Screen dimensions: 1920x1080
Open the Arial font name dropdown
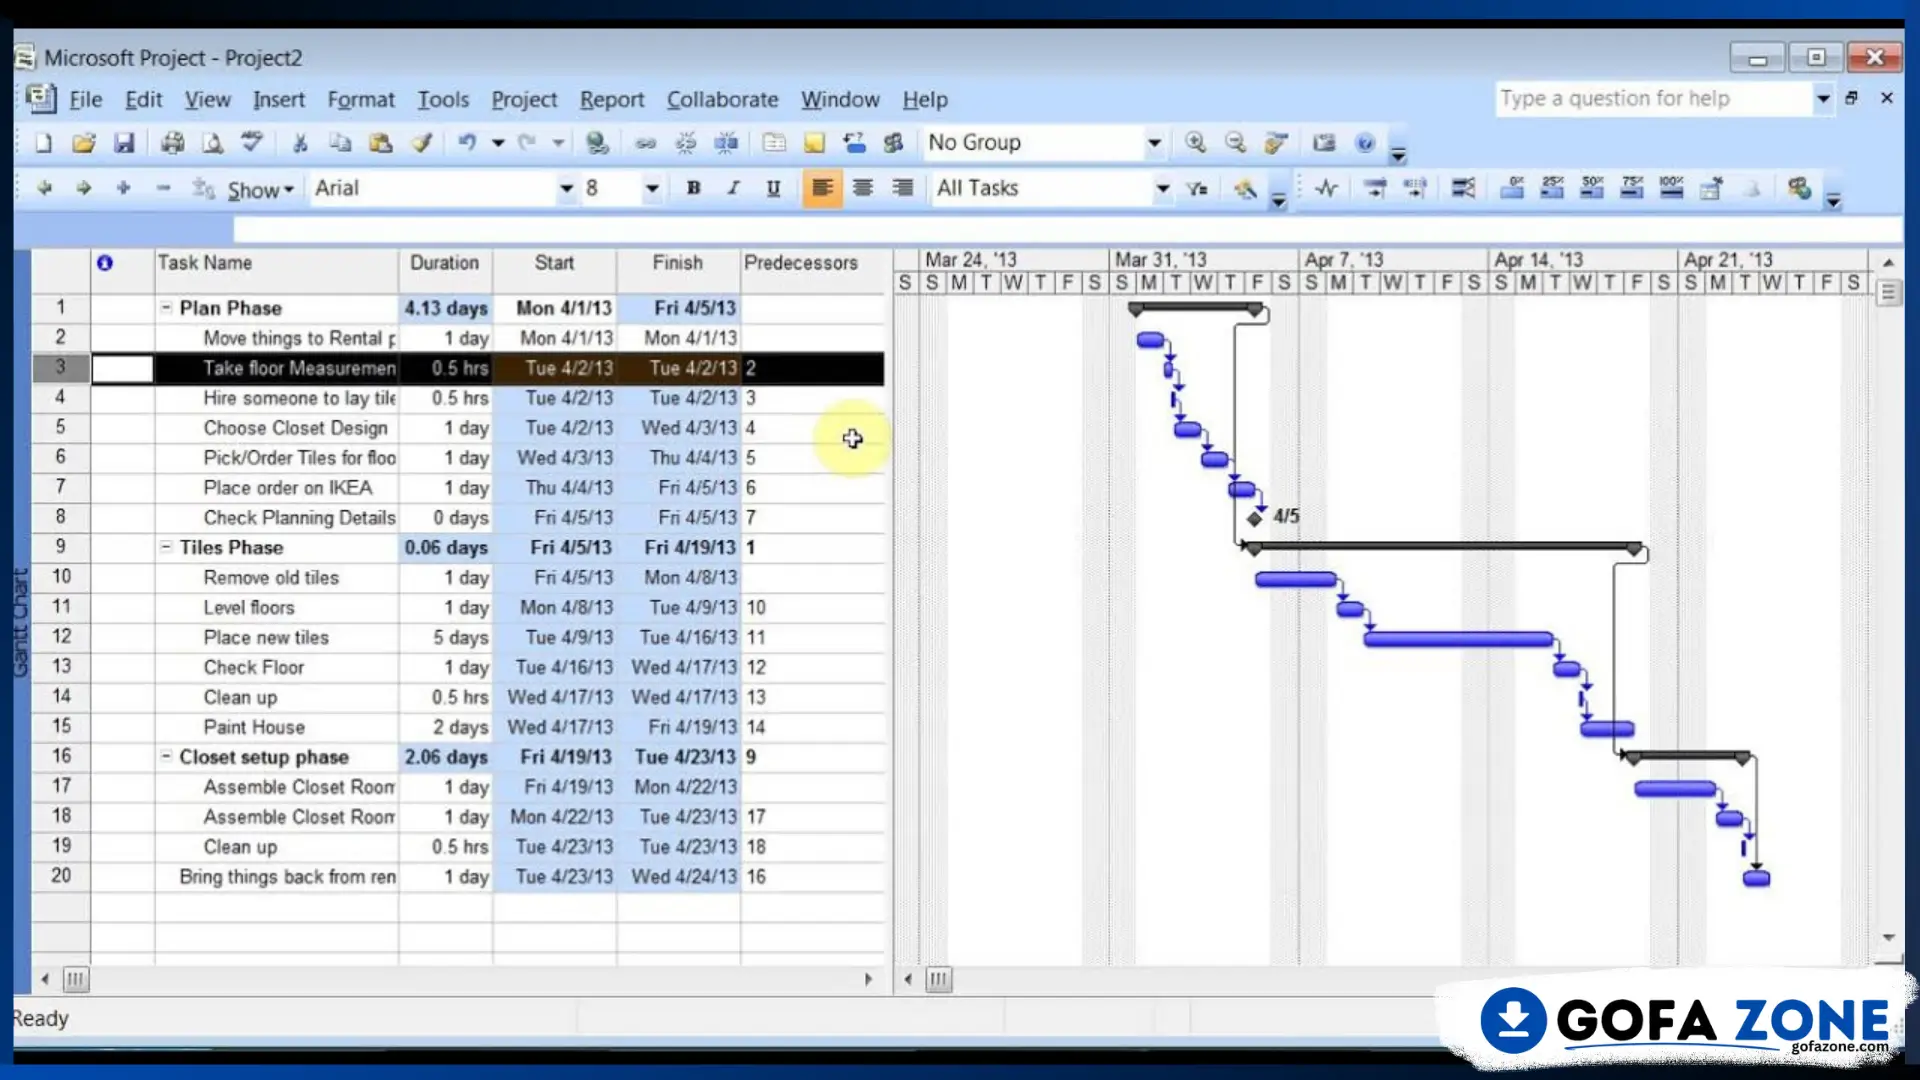click(x=566, y=188)
